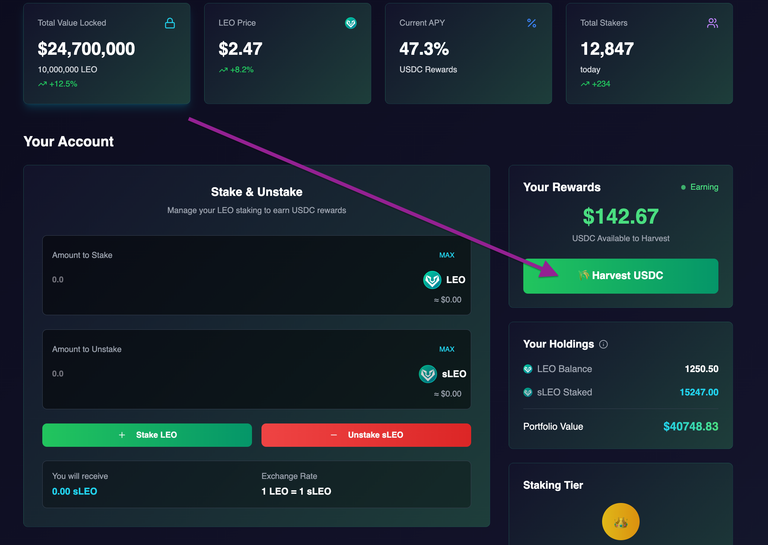Image resolution: width=768 pixels, height=545 pixels.
Task: Click the sLEO token icon in unstake field
Action: tap(428, 374)
